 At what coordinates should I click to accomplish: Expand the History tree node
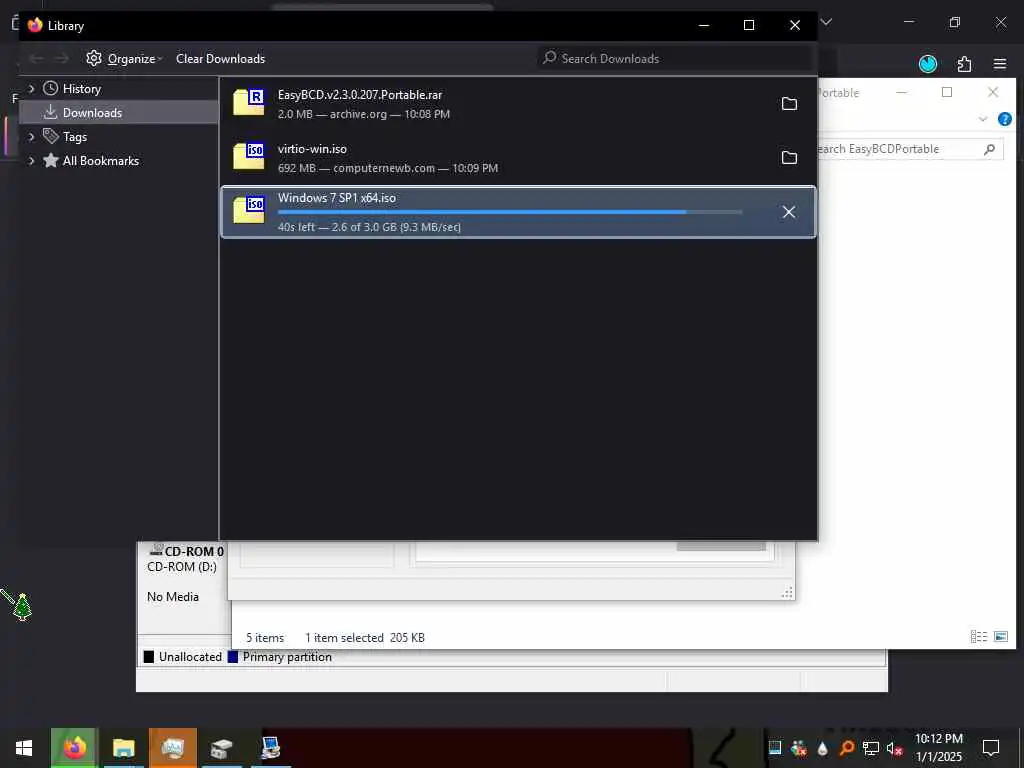(x=31, y=88)
